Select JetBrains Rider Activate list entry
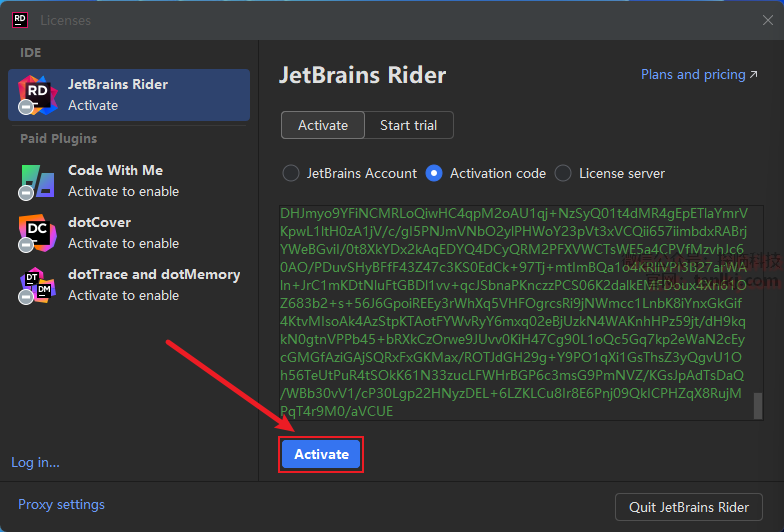Screen dimensions: 784x532 (x=130, y=94)
